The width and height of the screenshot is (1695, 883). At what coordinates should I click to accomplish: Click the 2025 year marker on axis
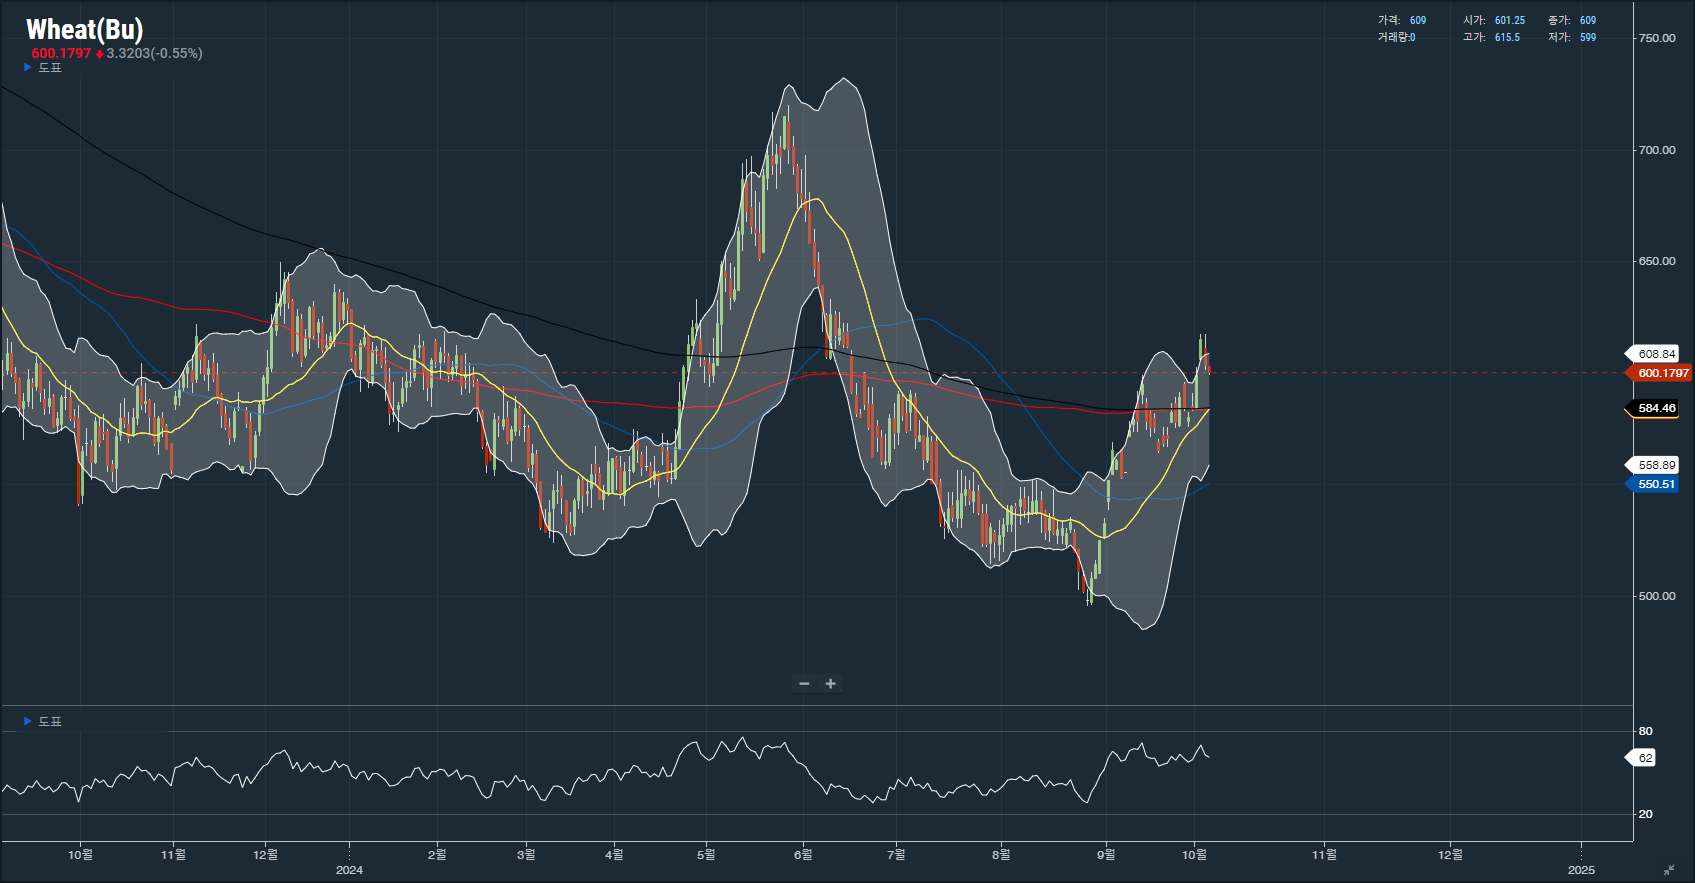coord(1581,870)
